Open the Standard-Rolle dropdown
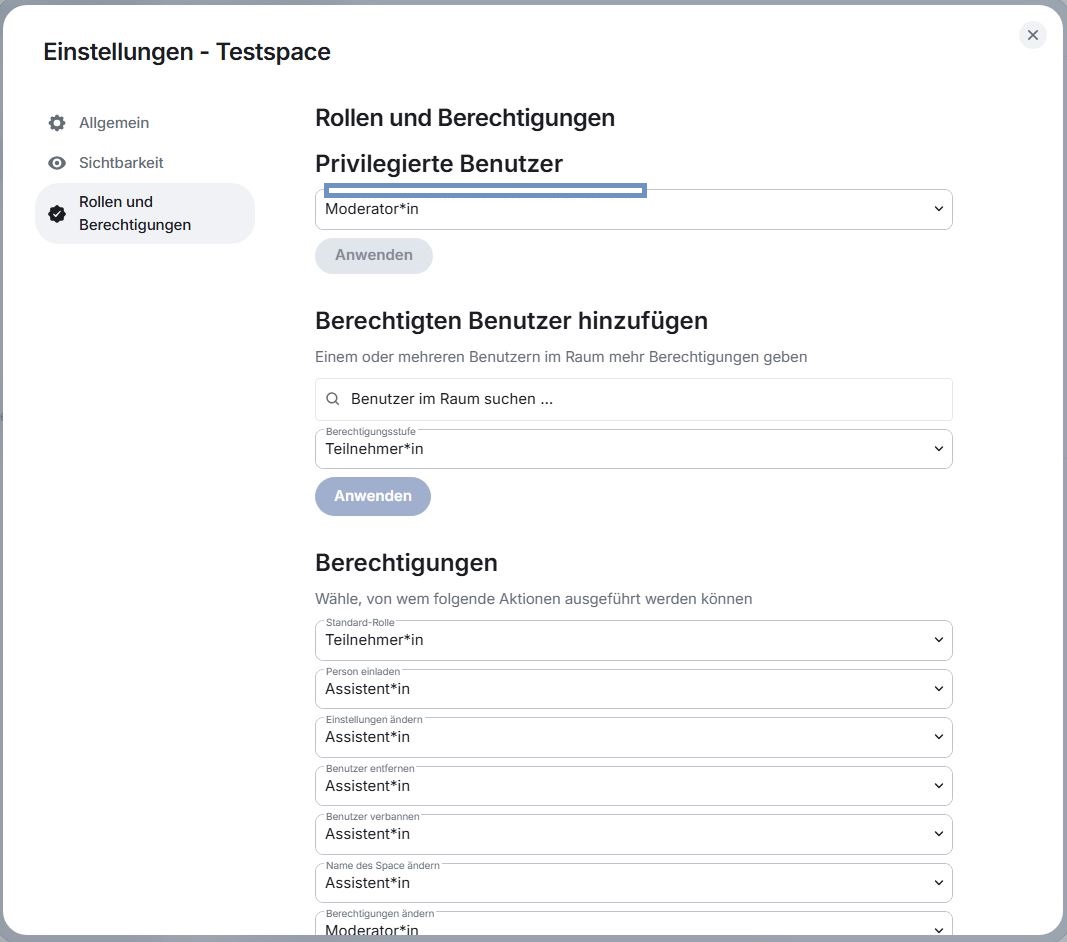Image resolution: width=1067 pixels, height=942 pixels. point(634,640)
